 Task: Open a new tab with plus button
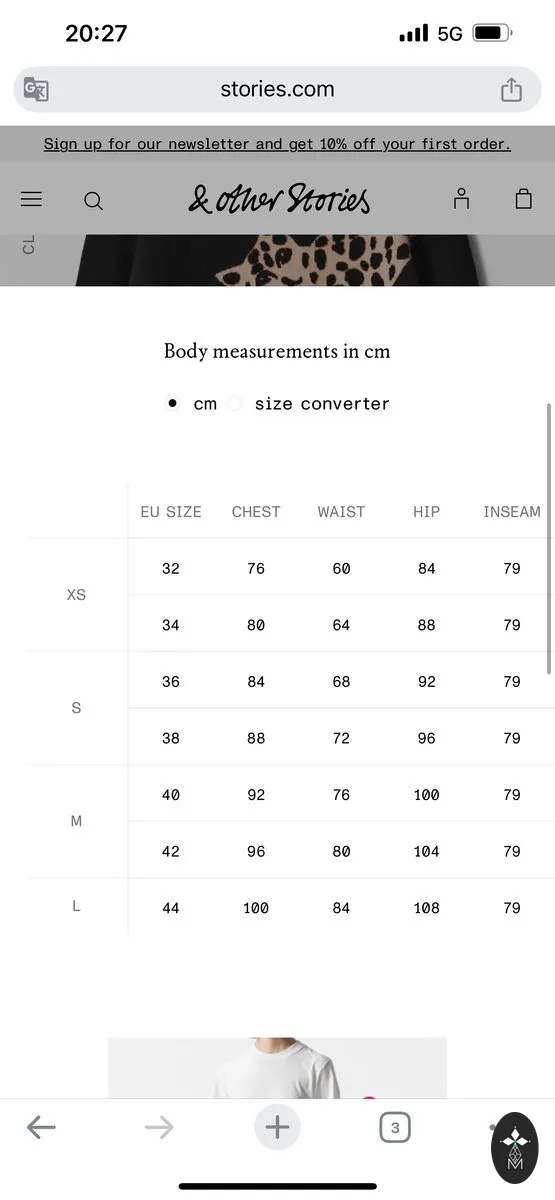tap(277, 1128)
